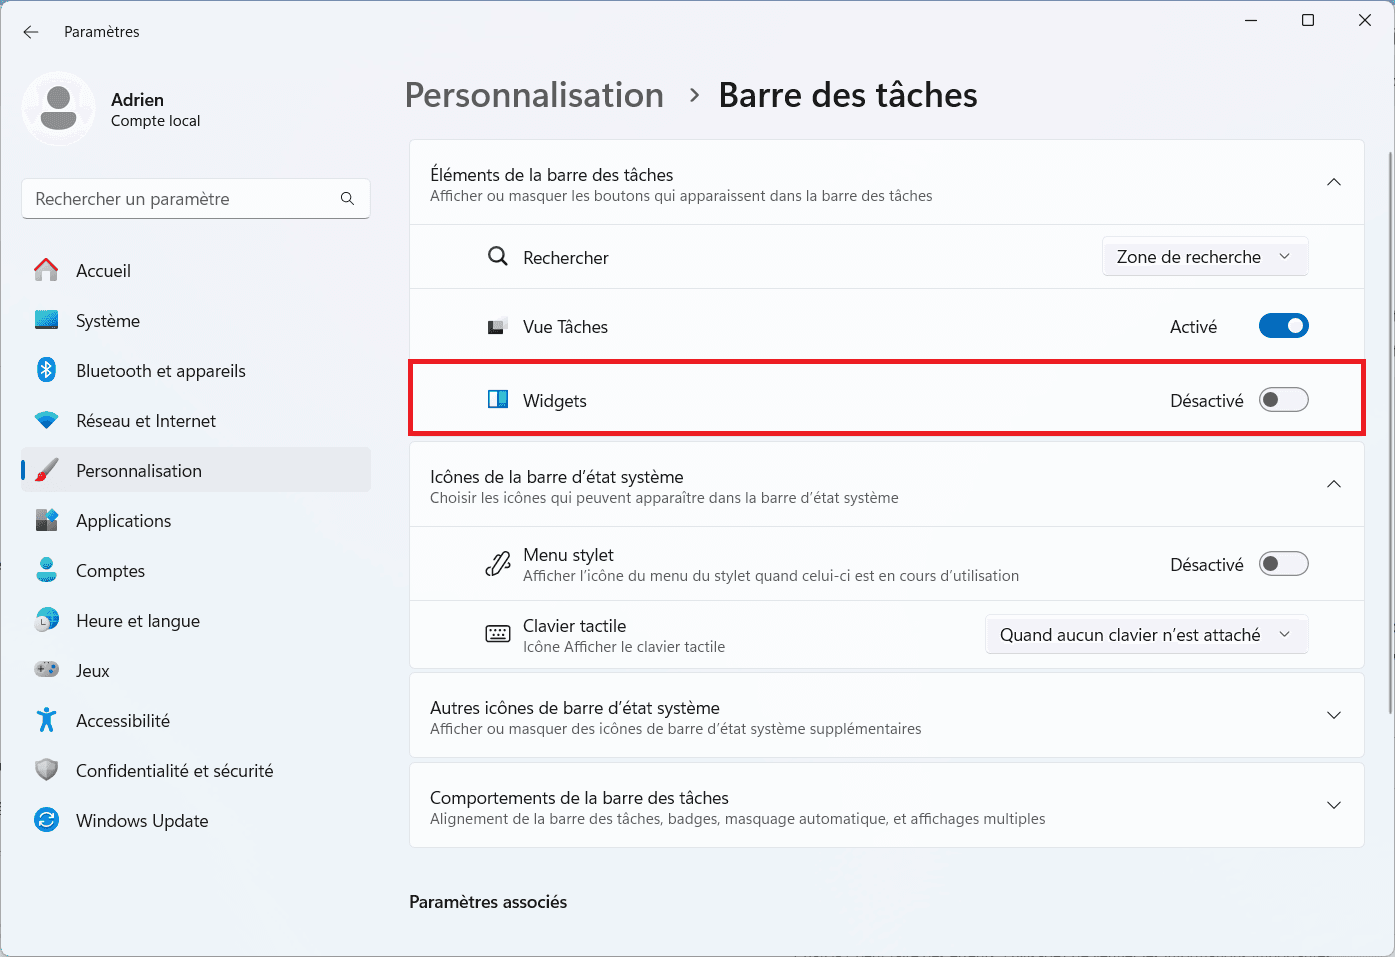Maximize the Paramètres window
The width and height of the screenshot is (1395, 957).
point(1308,20)
